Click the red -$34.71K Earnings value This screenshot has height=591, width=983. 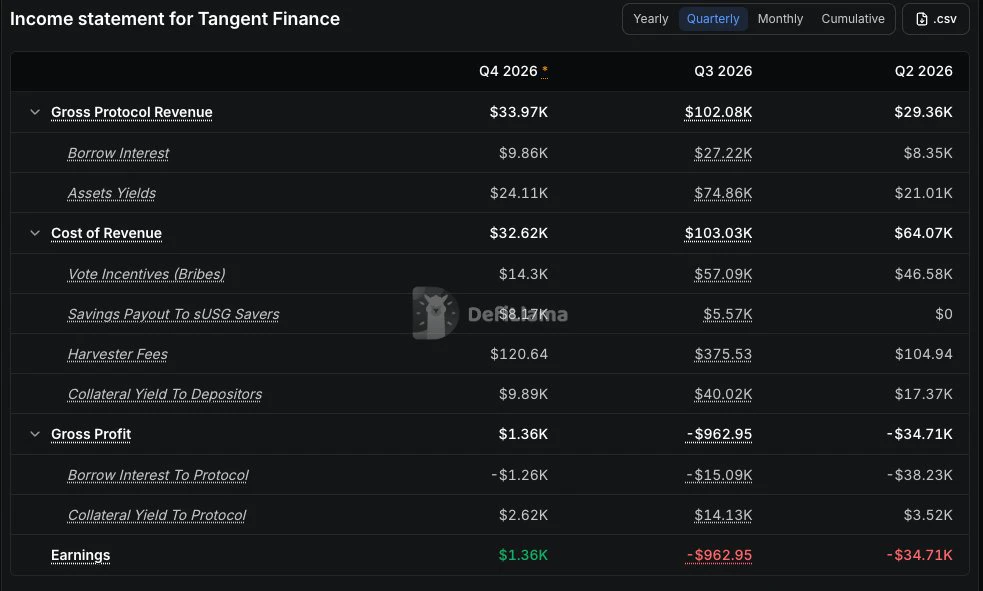(920, 555)
